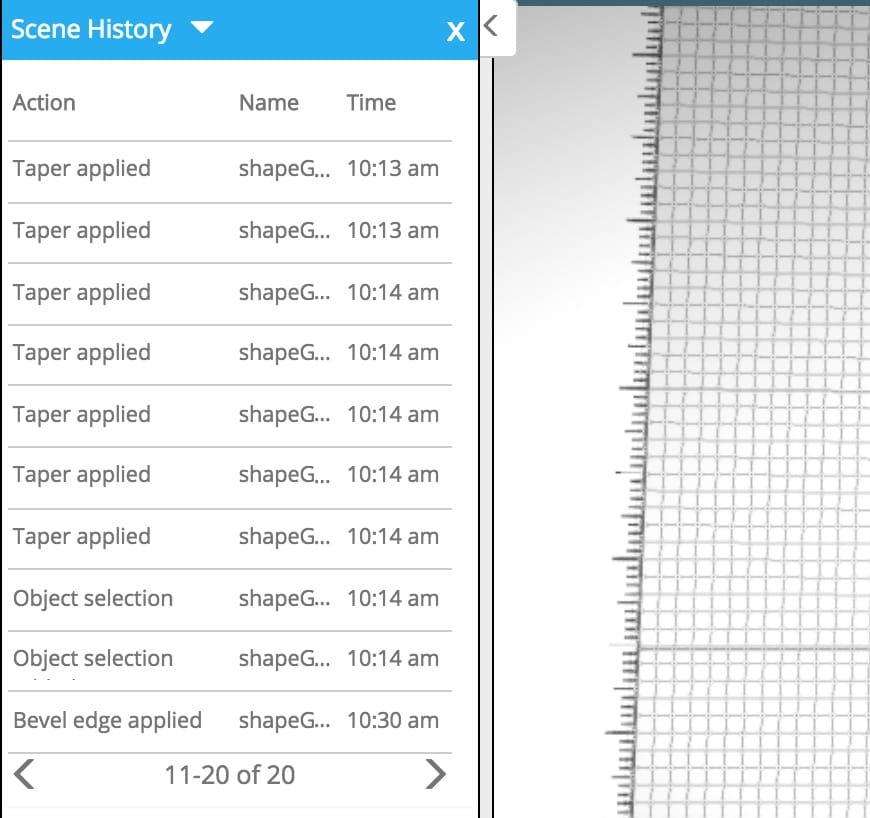Close the Scene History panel

pyautogui.click(x=456, y=31)
